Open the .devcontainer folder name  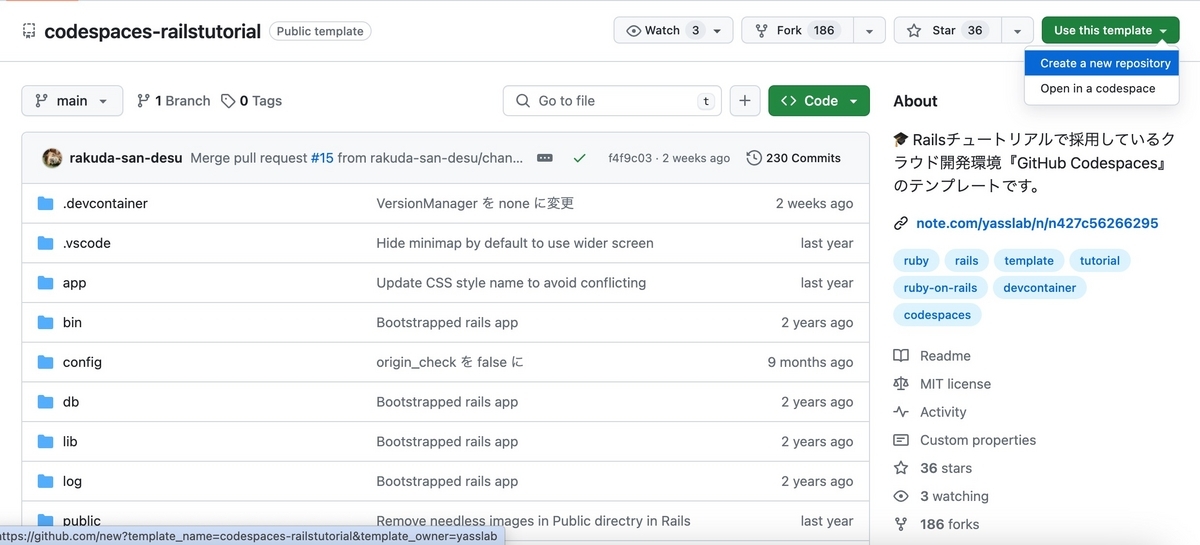pyautogui.click(x=105, y=203)
